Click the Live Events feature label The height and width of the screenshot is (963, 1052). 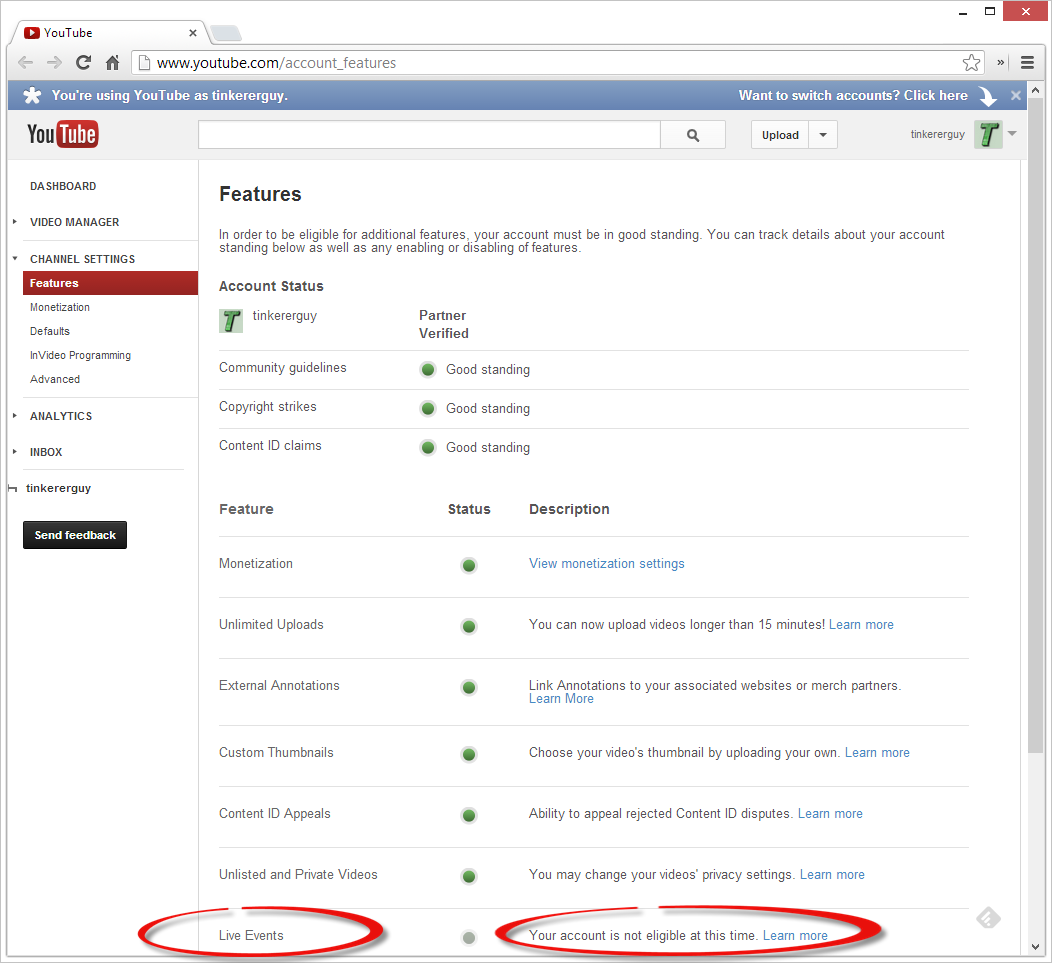tap(251, 936)
